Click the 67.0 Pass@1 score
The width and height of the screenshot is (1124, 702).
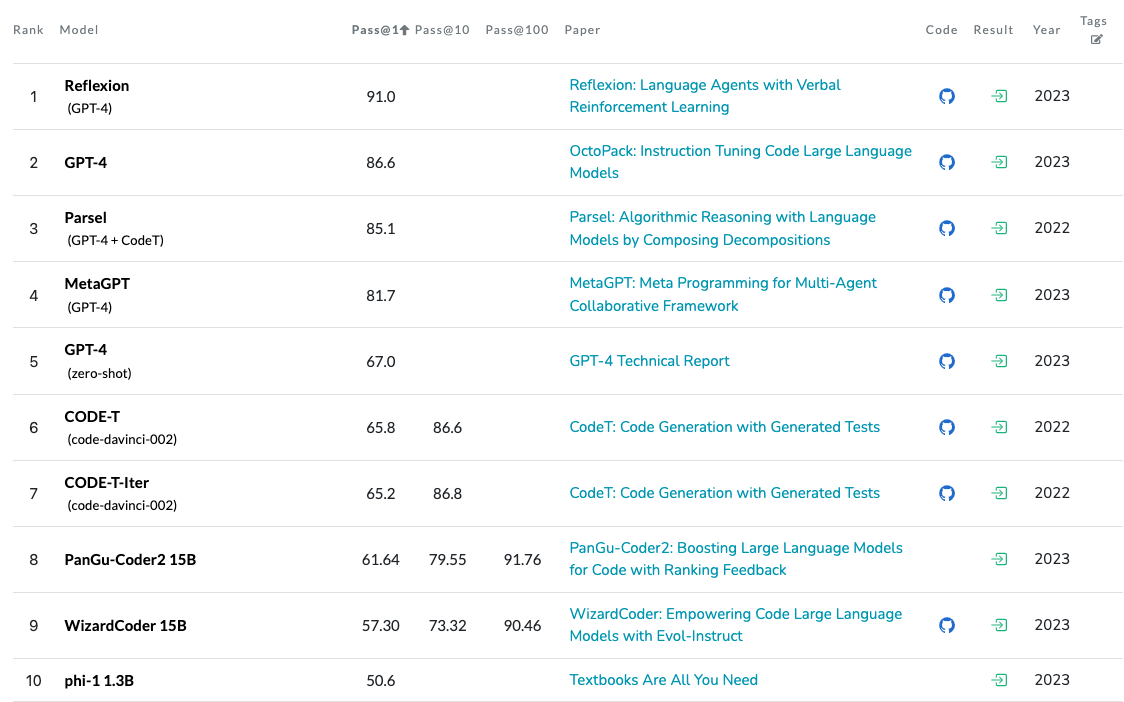(x=381, y=361)
